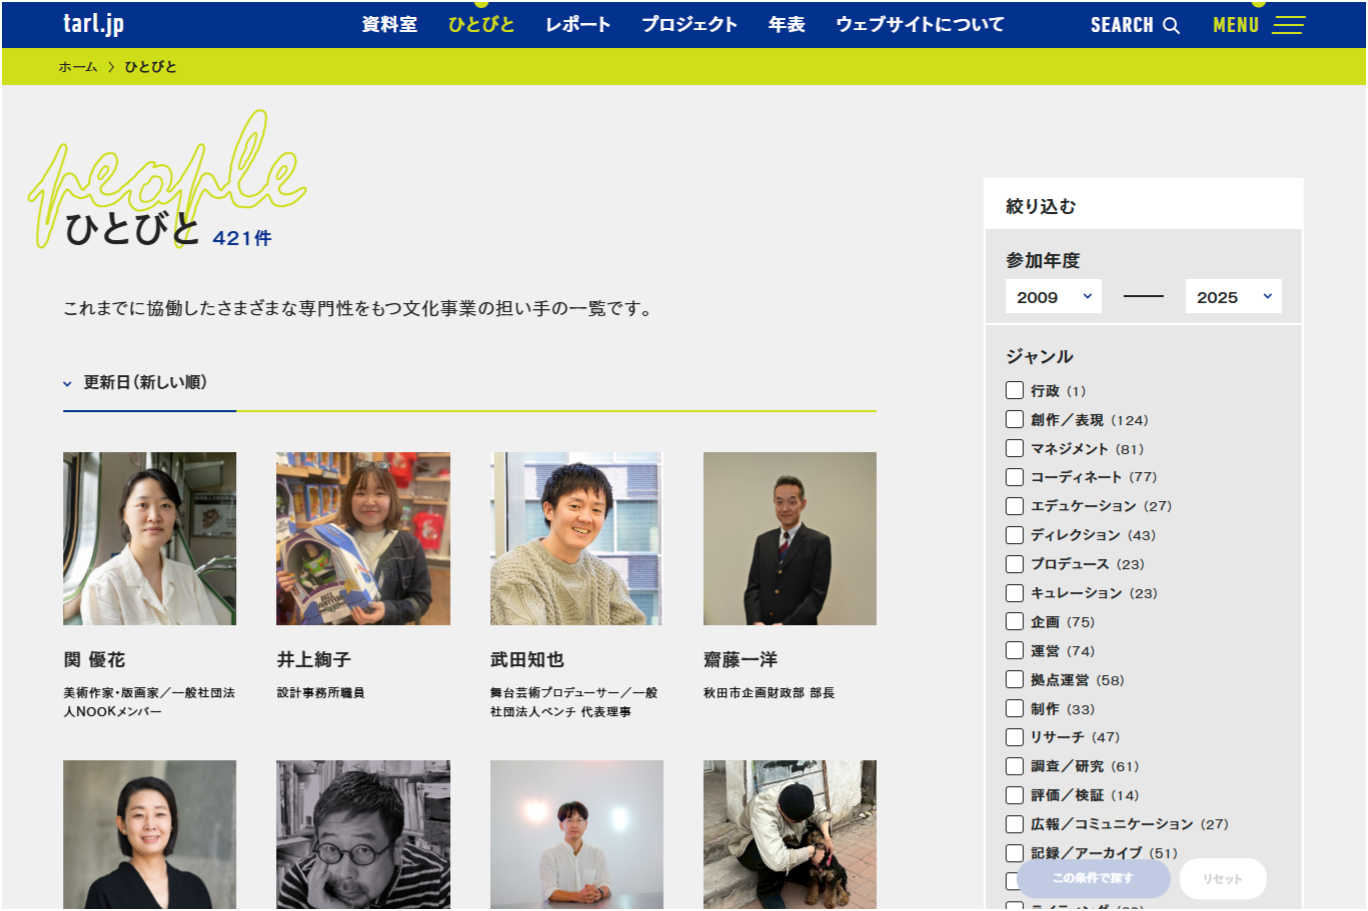Go to the 資料室 menu item

pyautogui.click(x=389, y=24)
